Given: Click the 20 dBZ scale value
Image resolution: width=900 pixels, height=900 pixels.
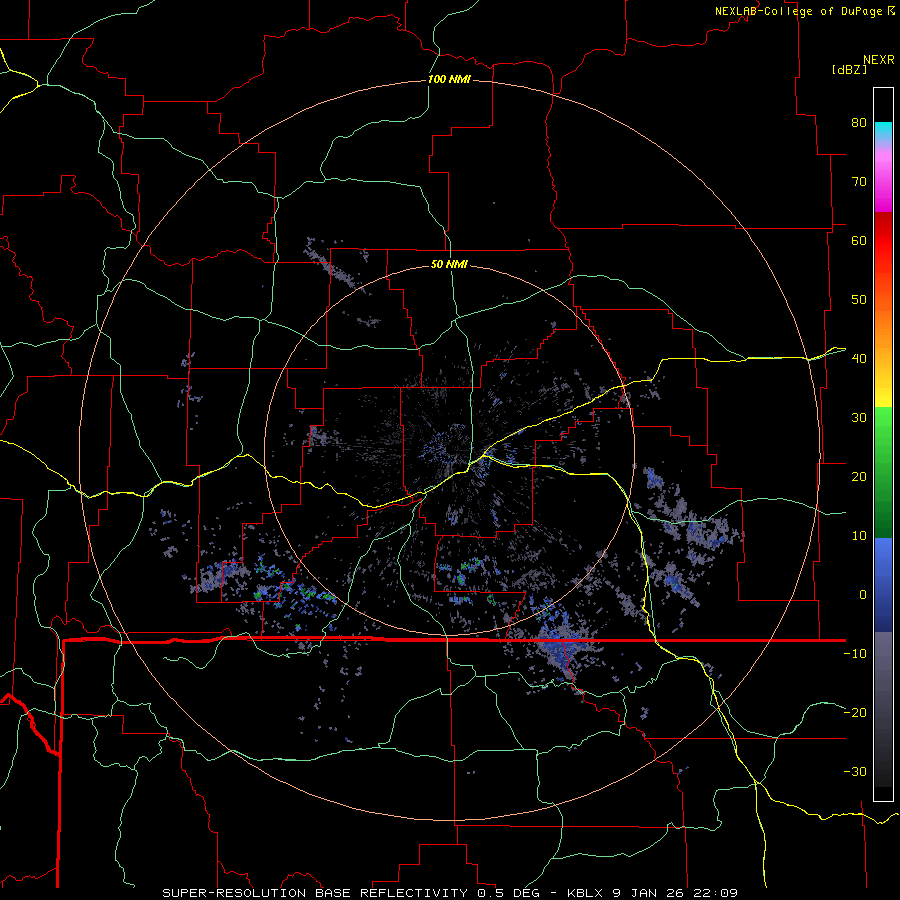Looking at the screenshot, I should [x=859, y=476].
